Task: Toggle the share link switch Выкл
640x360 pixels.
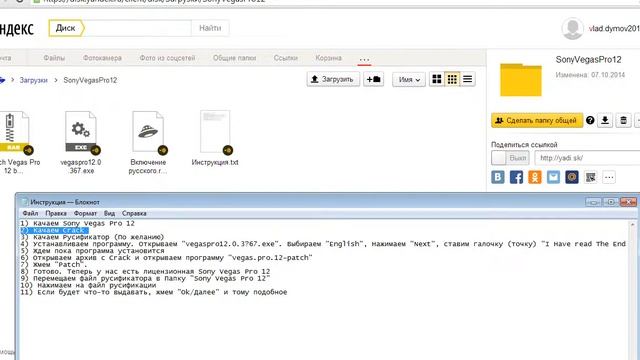Action: pyautogui.click(x=510, y=158)
